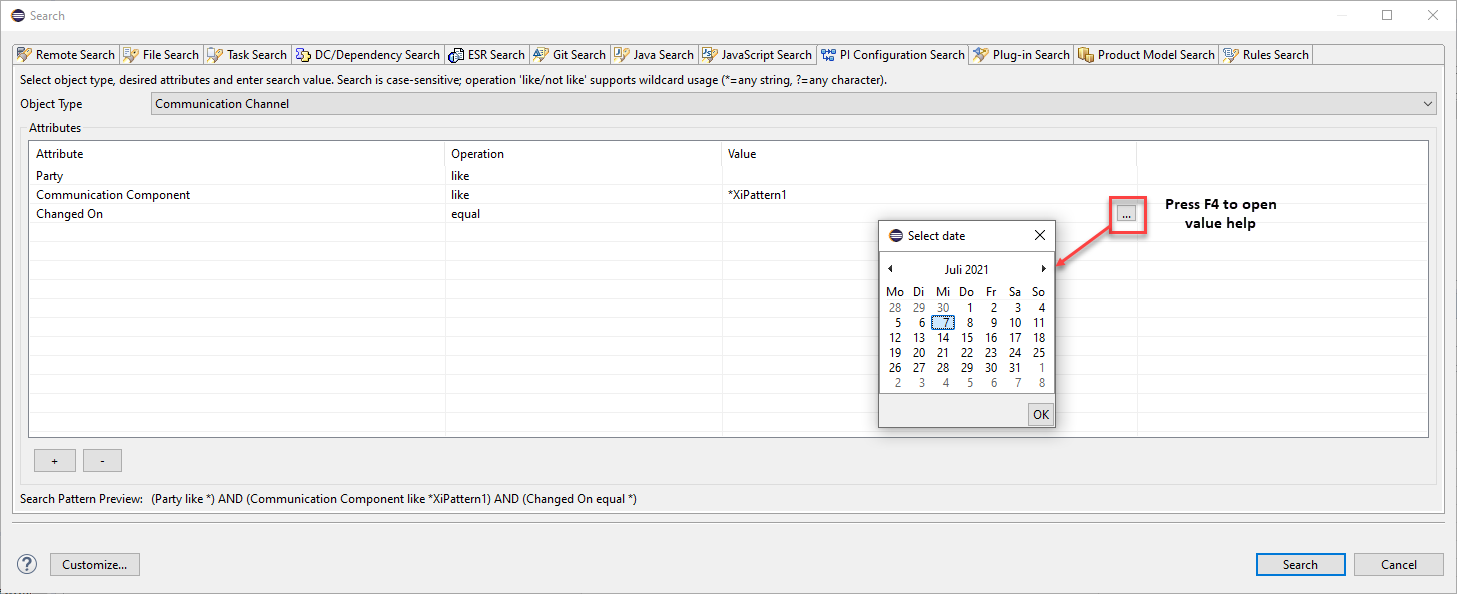
Task: Open the Customize dialog
Action: (x=94, y=564)
